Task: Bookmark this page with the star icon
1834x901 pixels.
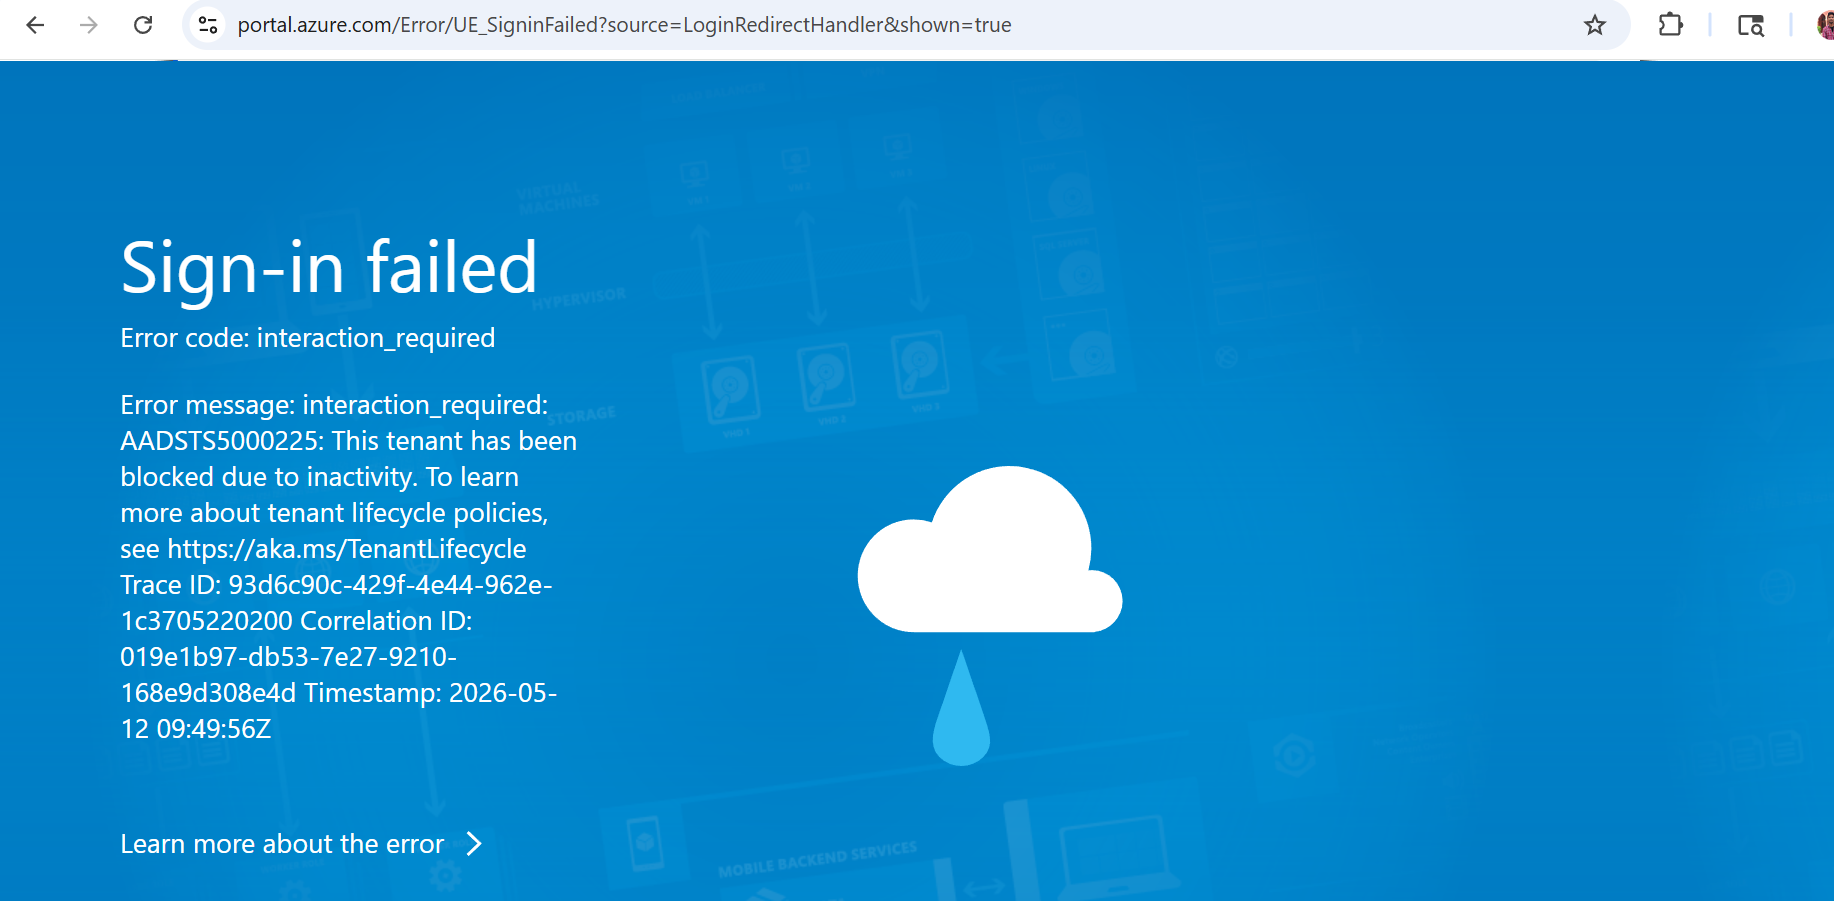Action: point(1595,25)
